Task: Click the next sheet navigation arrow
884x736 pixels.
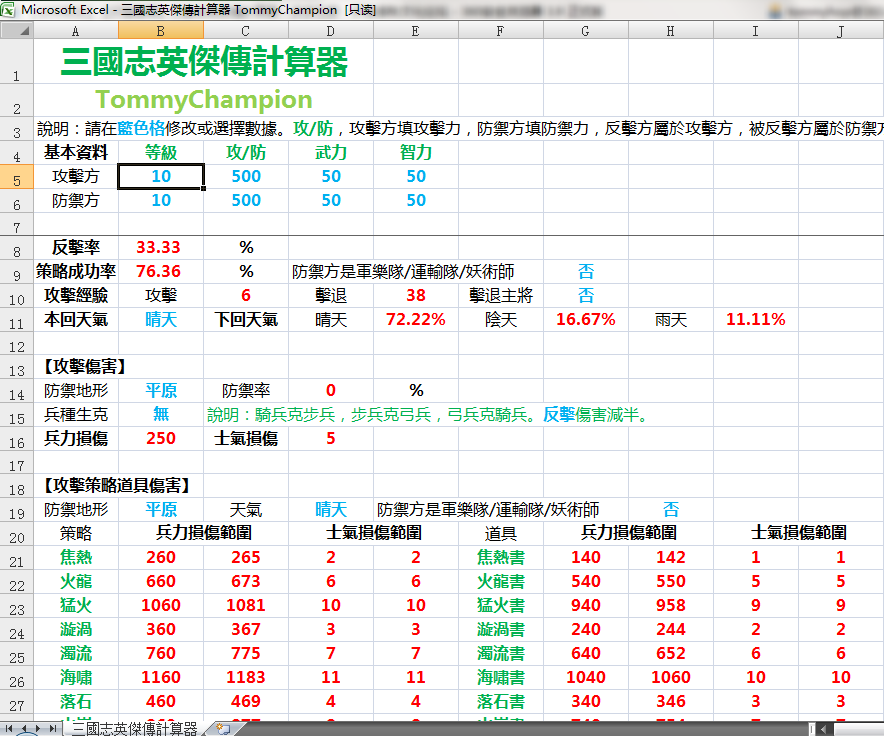Action: pos(38,728)
